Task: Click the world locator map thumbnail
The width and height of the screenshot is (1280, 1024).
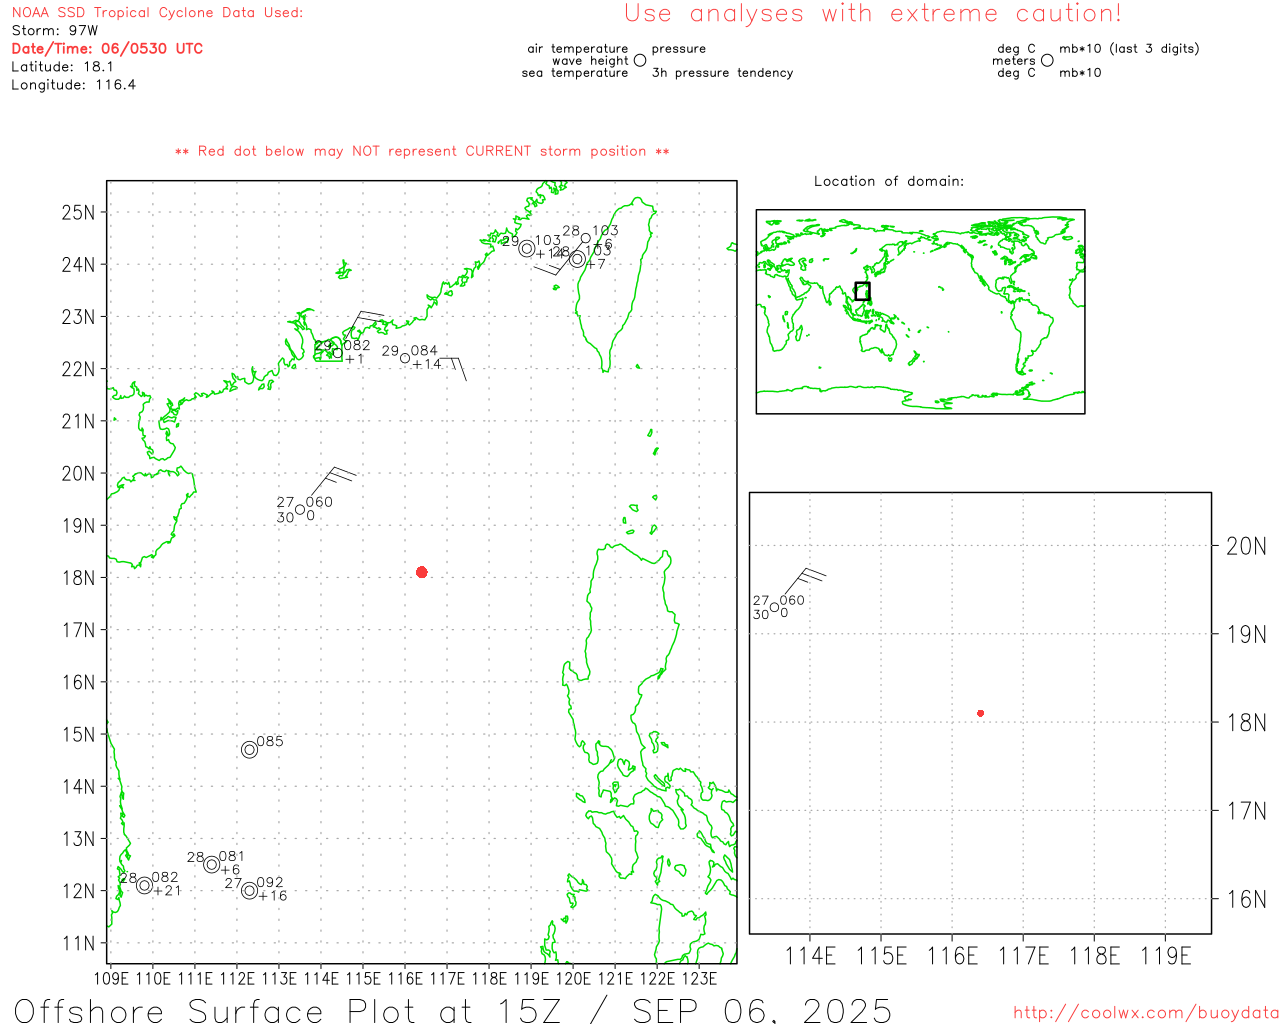Action: click(x=920, y=311)
